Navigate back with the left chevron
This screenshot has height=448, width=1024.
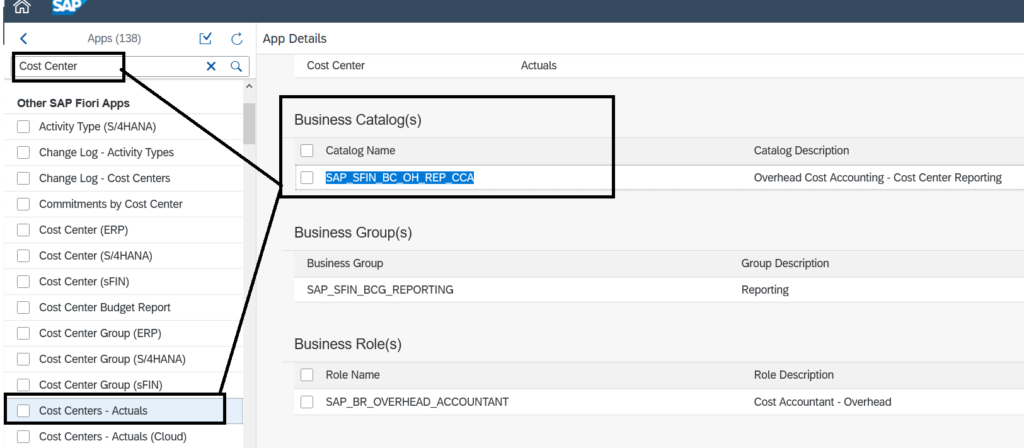coord(24,39)
